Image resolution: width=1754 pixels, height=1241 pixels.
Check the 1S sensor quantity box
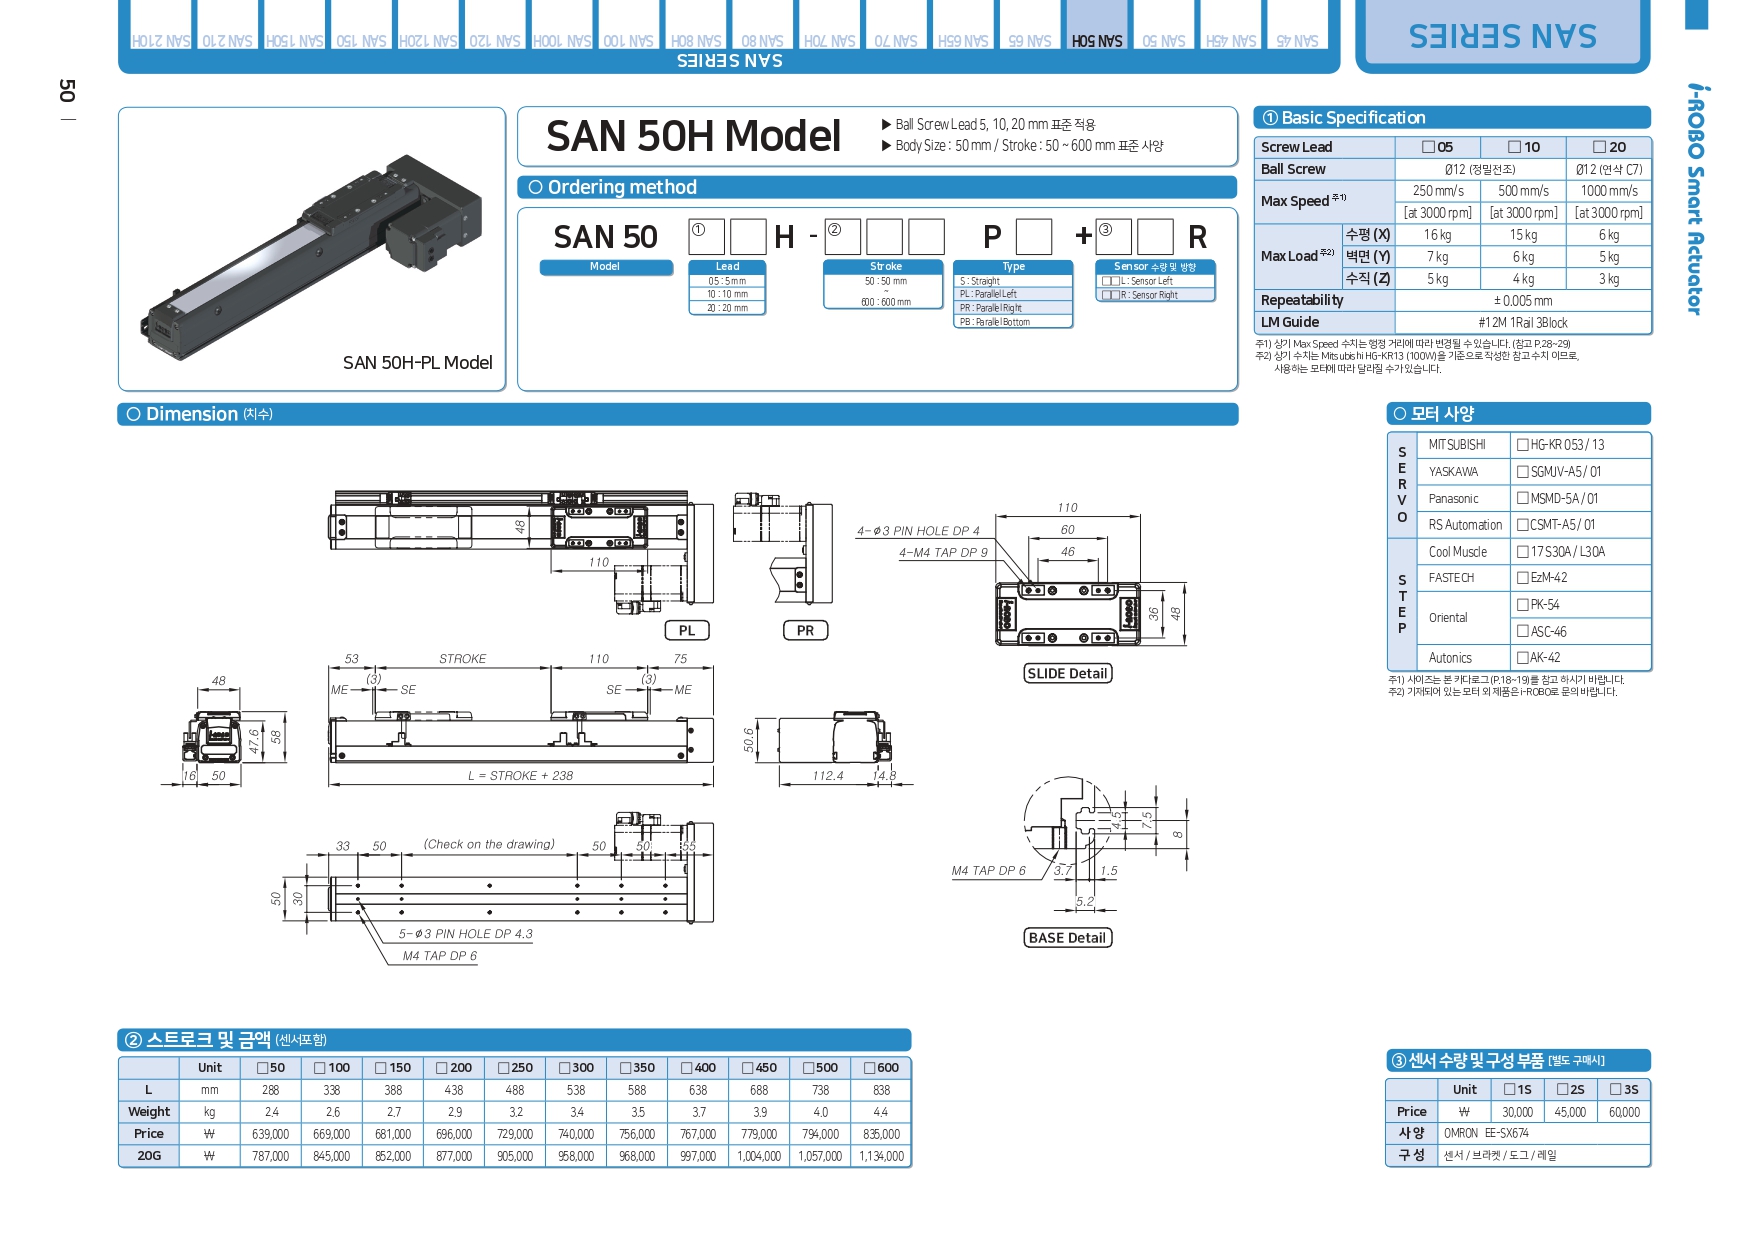tap(1510, 1090)
